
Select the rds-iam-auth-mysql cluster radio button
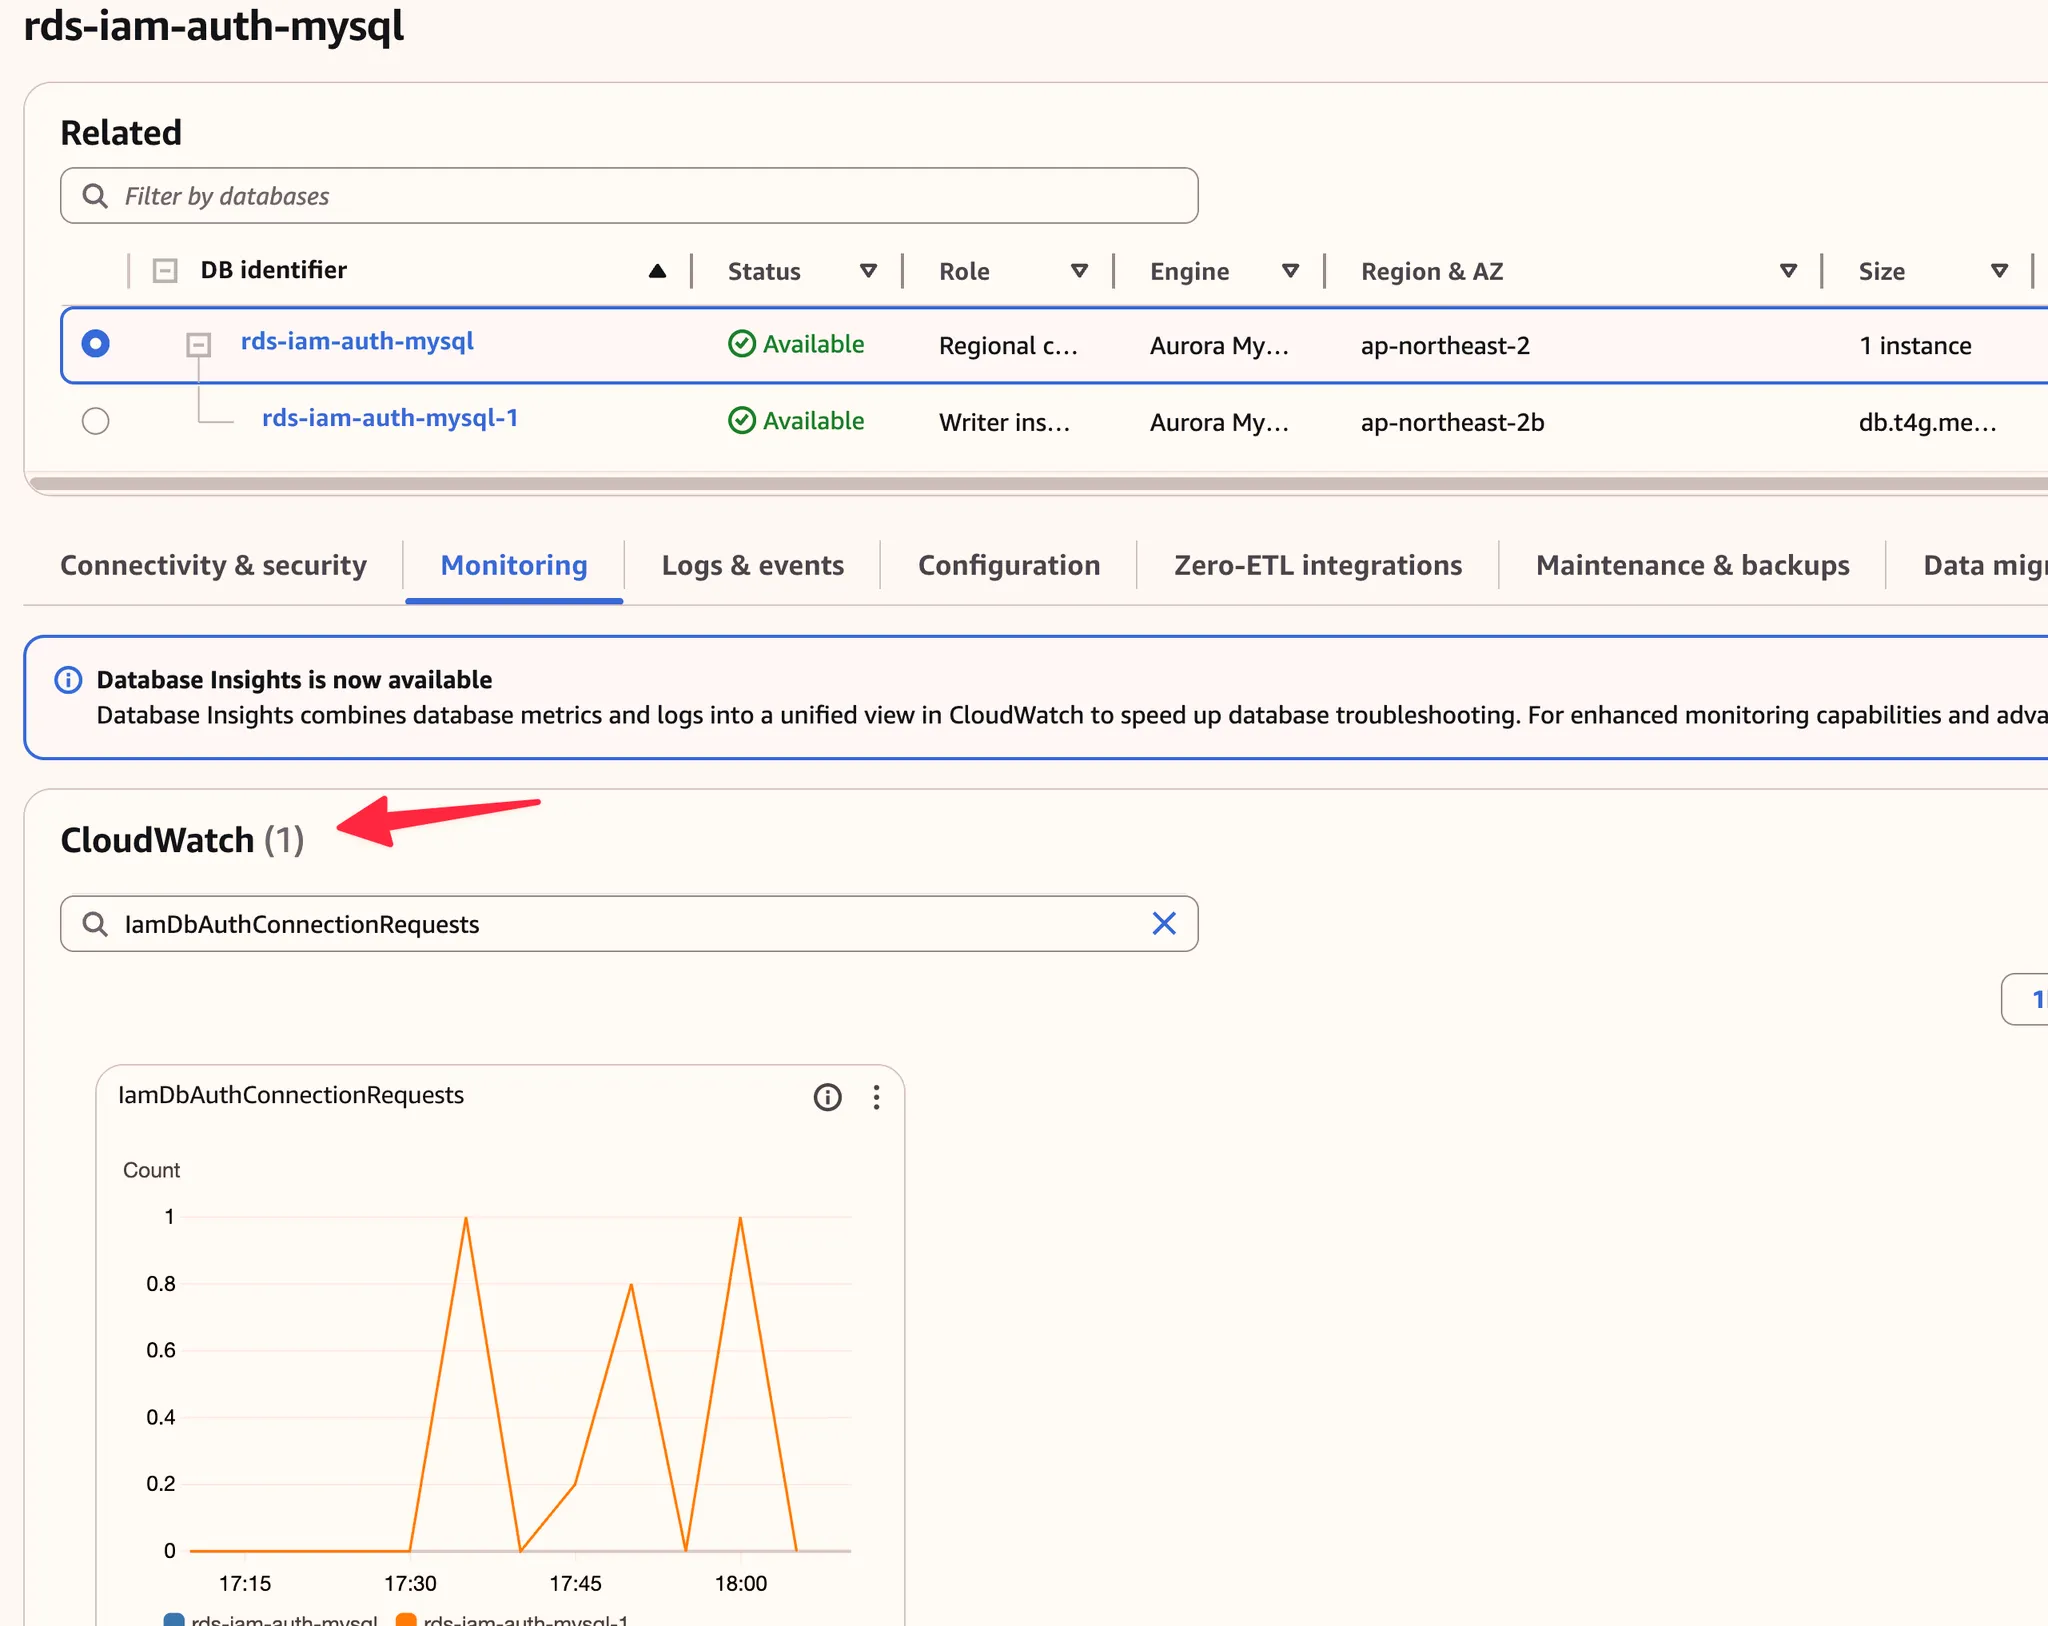click(x=96, y=344)
